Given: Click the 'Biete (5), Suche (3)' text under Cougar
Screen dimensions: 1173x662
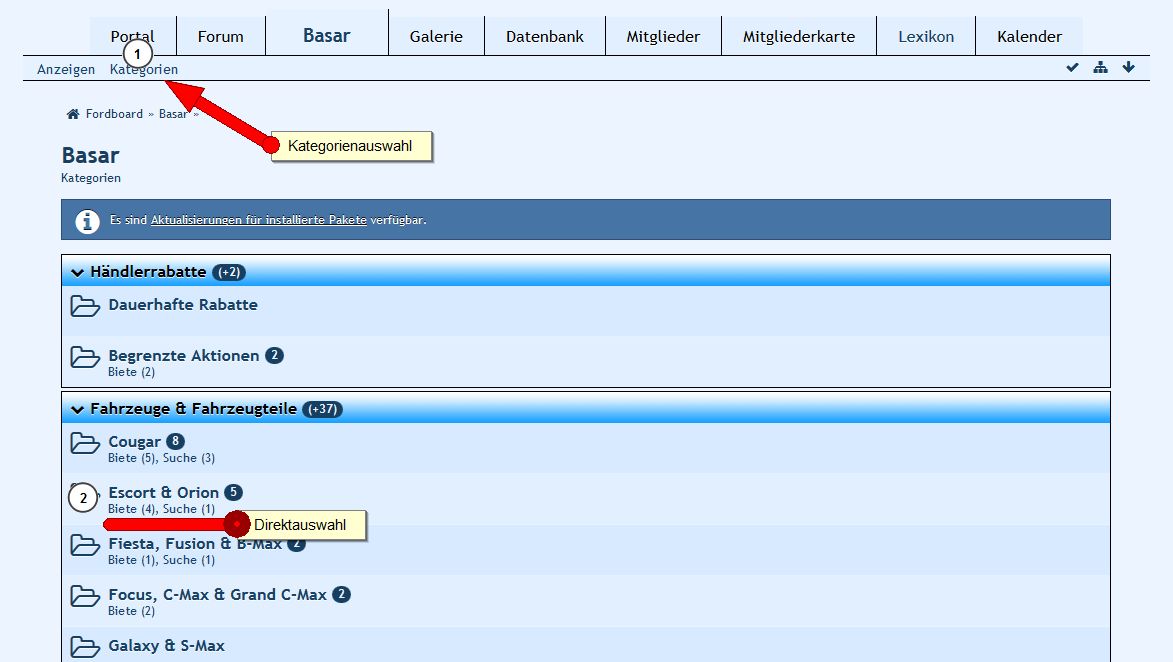Looking at the screenshot, I should [162, 458].
